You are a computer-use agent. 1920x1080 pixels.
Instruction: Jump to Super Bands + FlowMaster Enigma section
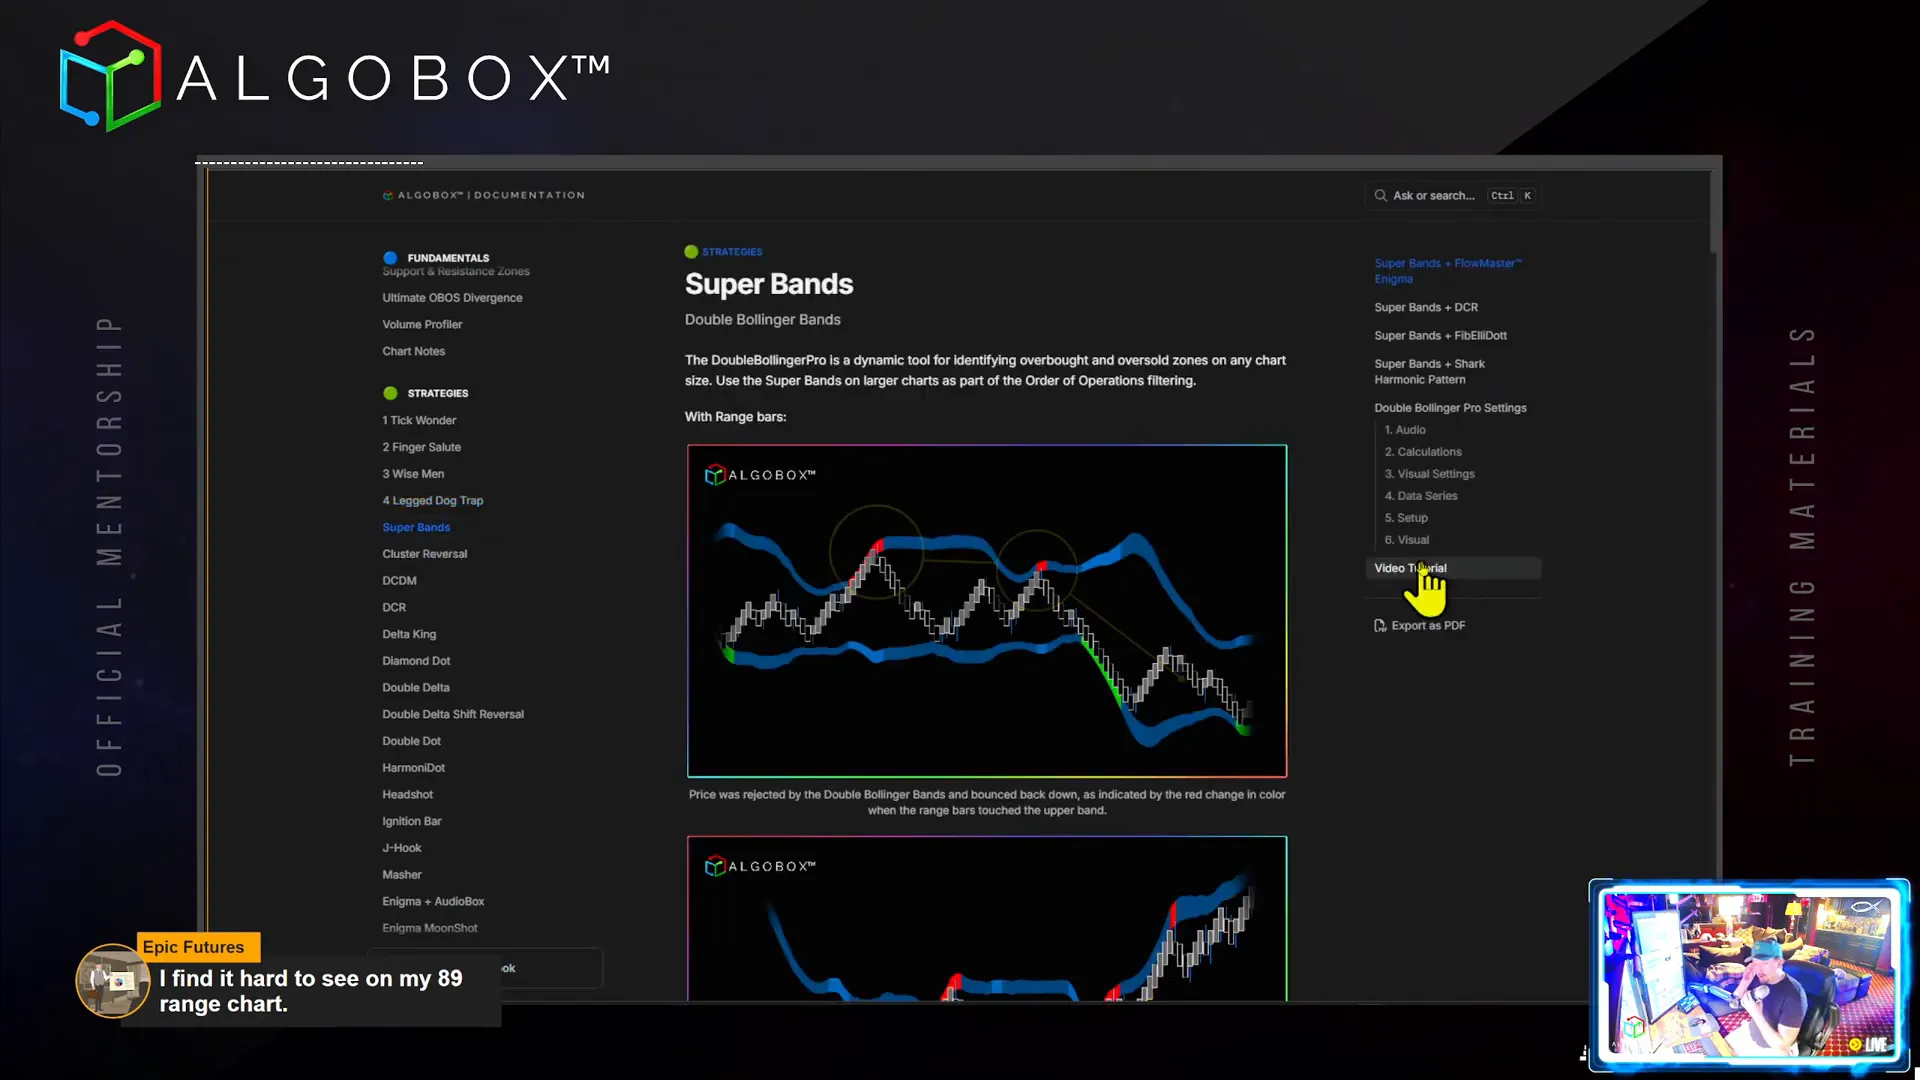pos(1448,272)
